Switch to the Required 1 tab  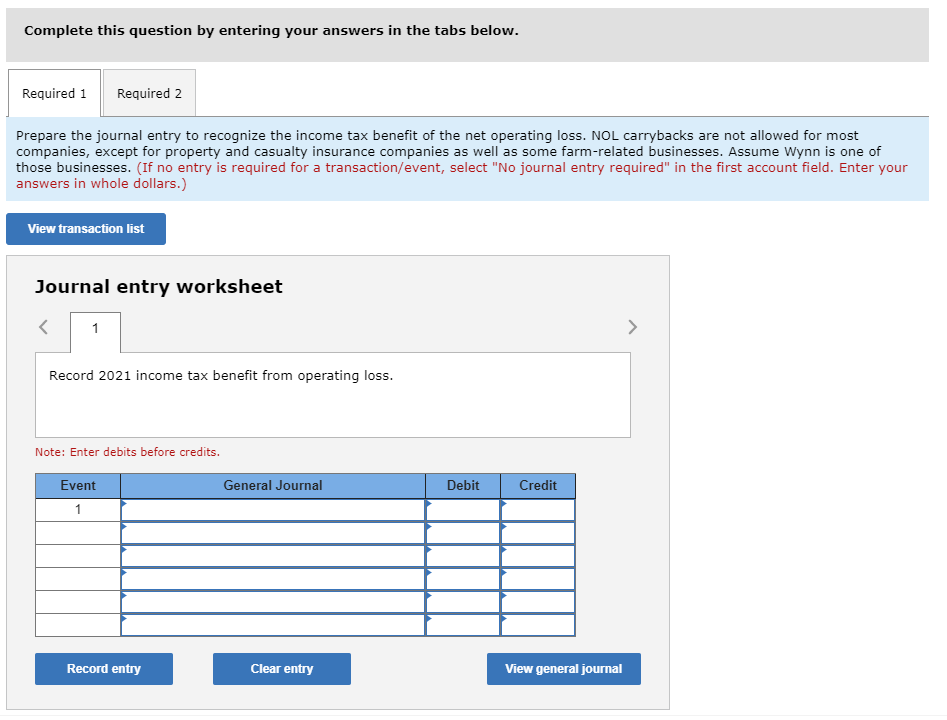54,93
